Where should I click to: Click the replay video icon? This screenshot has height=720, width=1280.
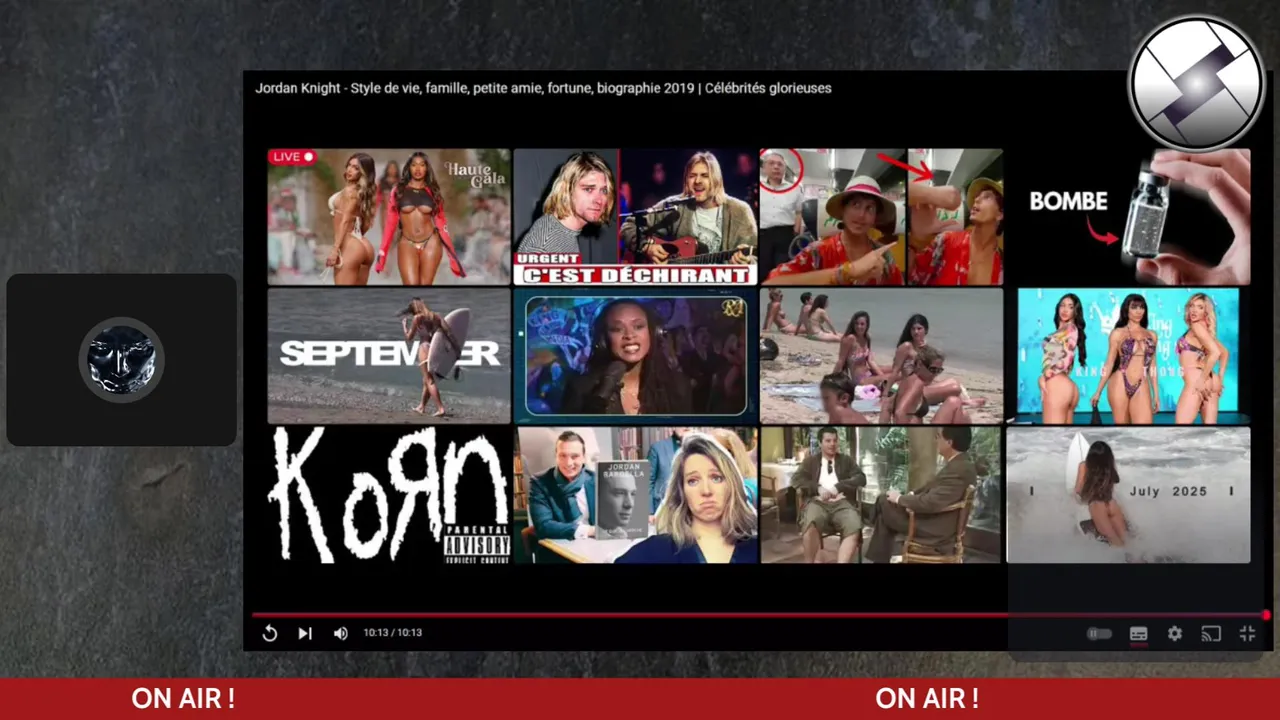coord(270,633)
